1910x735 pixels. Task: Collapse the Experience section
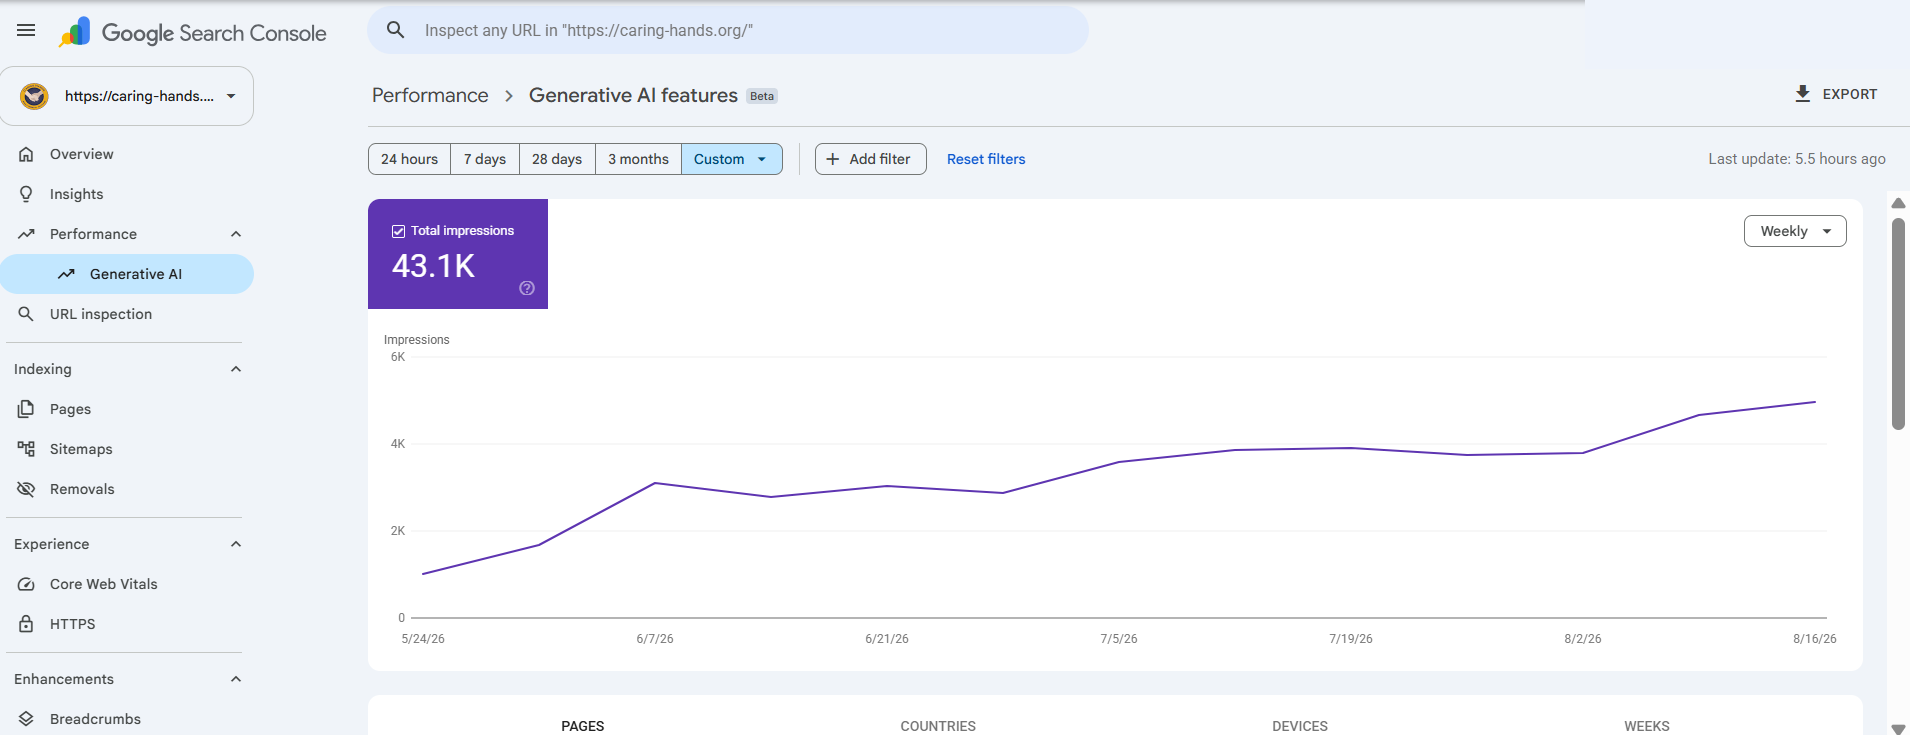point(236,544)
